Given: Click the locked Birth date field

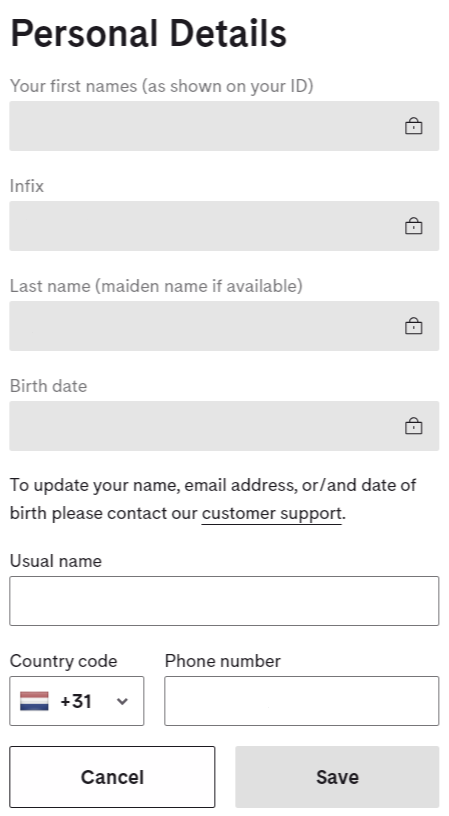Looking at the screenshot, I should tap(224, 426).
